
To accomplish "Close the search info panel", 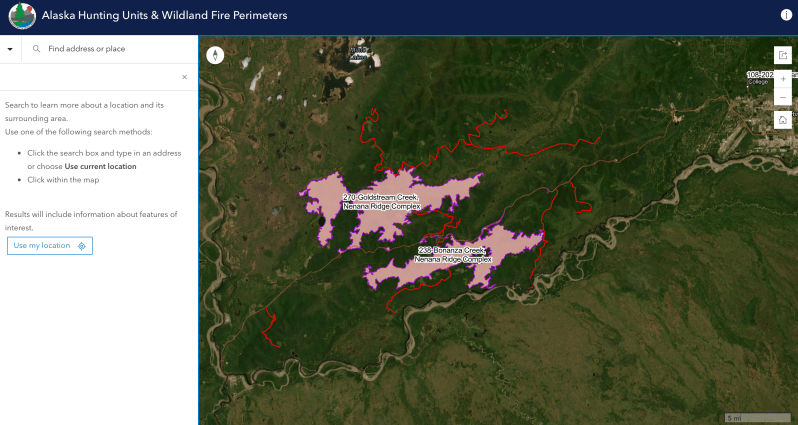I will point(184,77).
